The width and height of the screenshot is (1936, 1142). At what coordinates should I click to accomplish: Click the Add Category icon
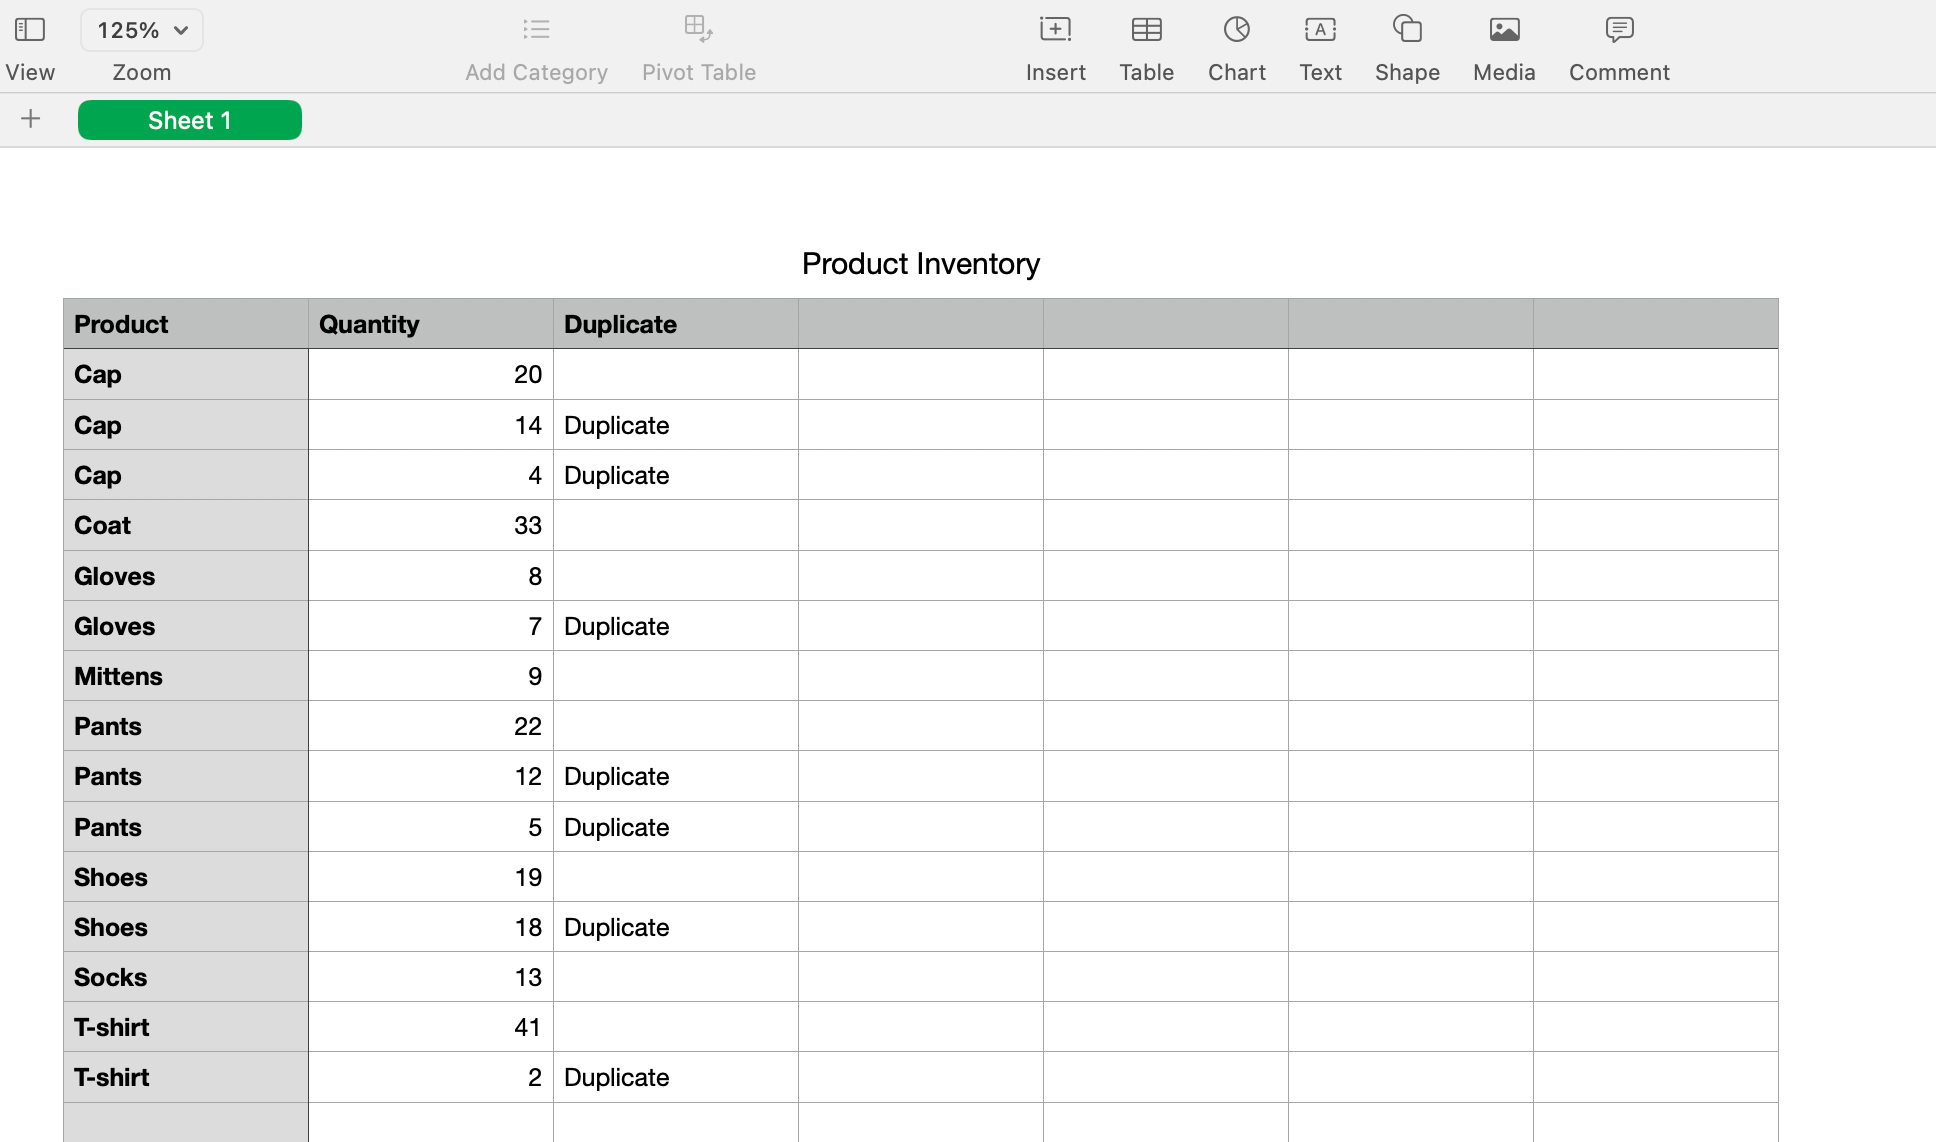pyautogui.click(x=536, y=29)
